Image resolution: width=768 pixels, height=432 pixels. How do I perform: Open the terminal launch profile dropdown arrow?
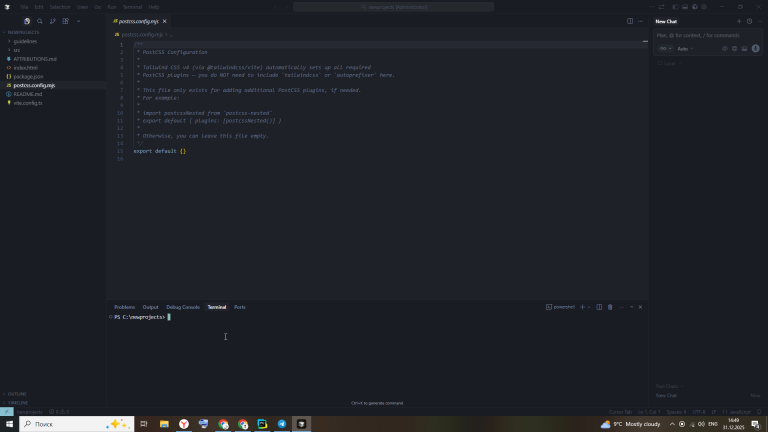[589, 307]
